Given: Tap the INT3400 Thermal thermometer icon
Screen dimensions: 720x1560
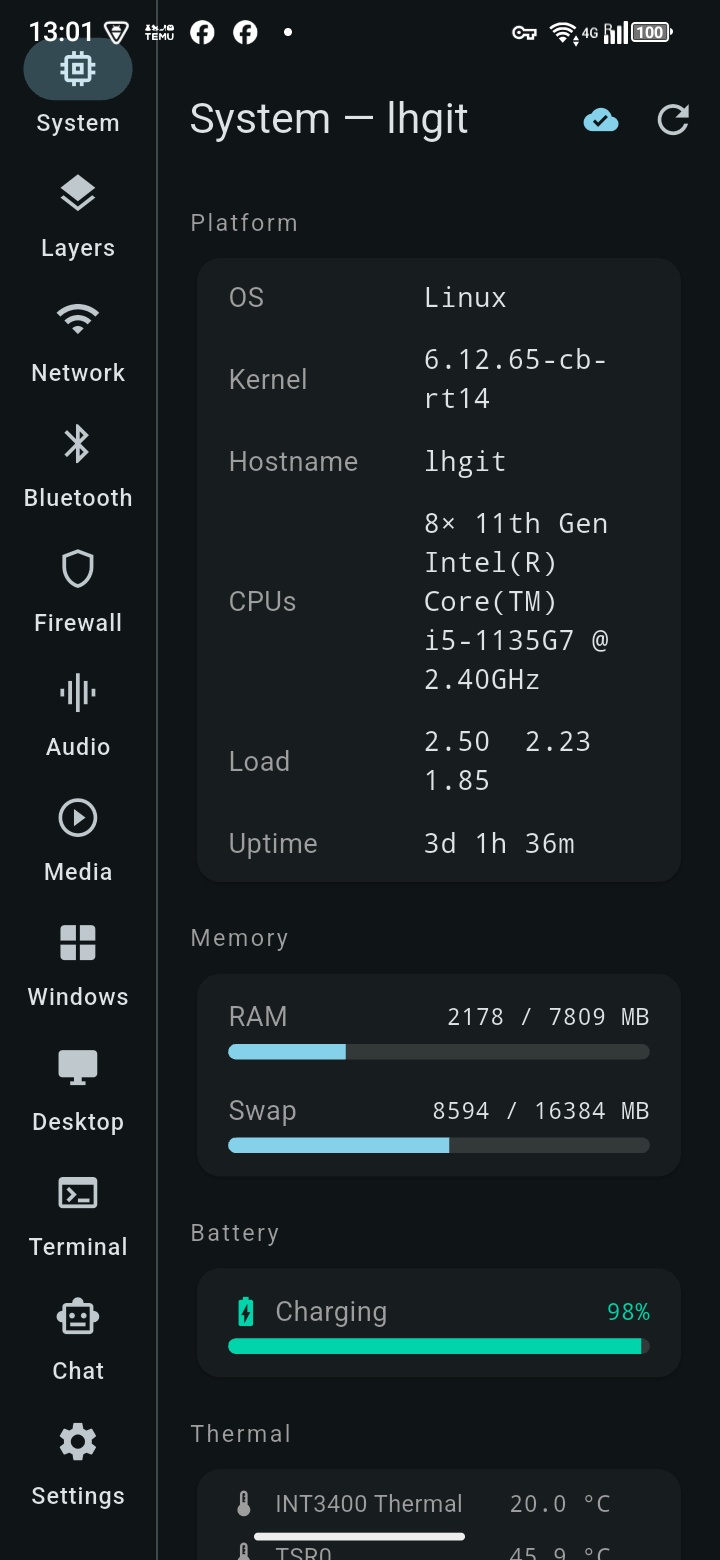Looking at the screenshot, I should 243,1504.
